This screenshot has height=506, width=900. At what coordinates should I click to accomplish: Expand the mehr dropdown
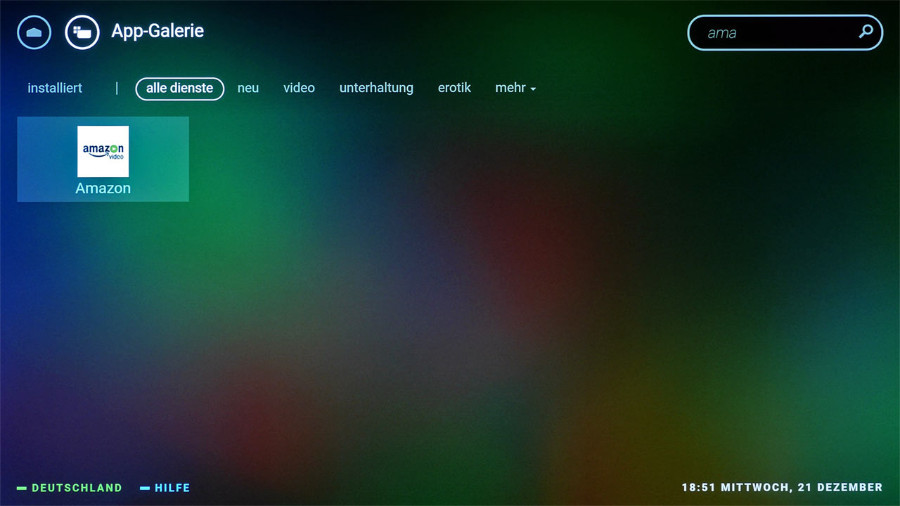tap(515, 88)
